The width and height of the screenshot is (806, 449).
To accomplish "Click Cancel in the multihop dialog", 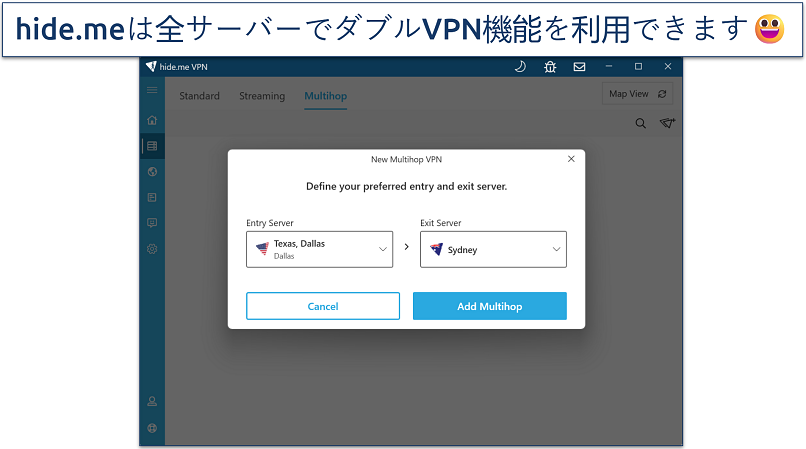I will [x=323, y=306].
